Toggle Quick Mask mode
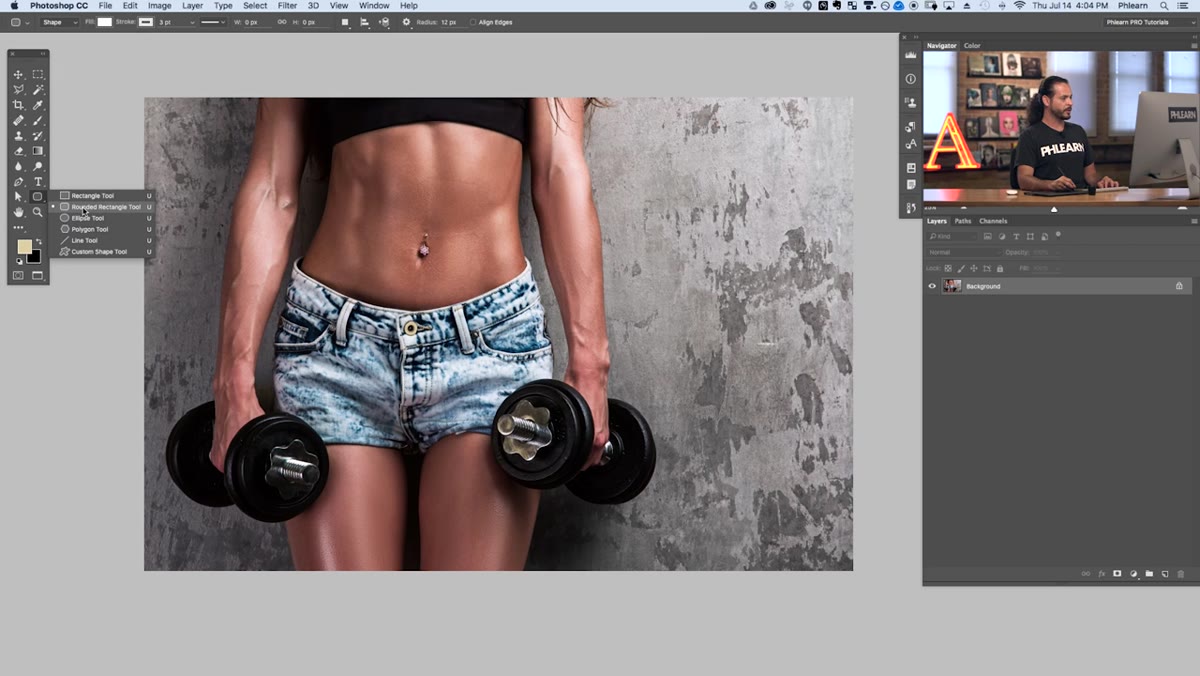Image resolution: width=1200 pixels, height=676 pixels. pyautogui.click(x=18, y=276)
